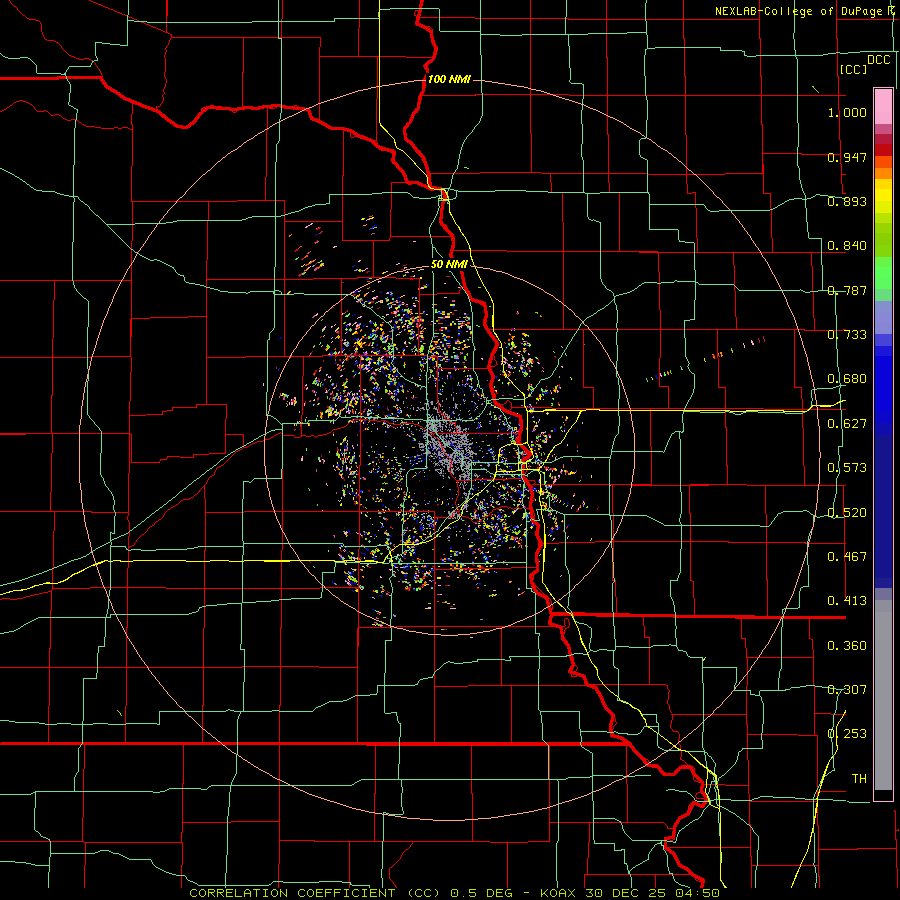Select the 0.893 scale value
Viewport: 900px width, 900px height.
847,201
